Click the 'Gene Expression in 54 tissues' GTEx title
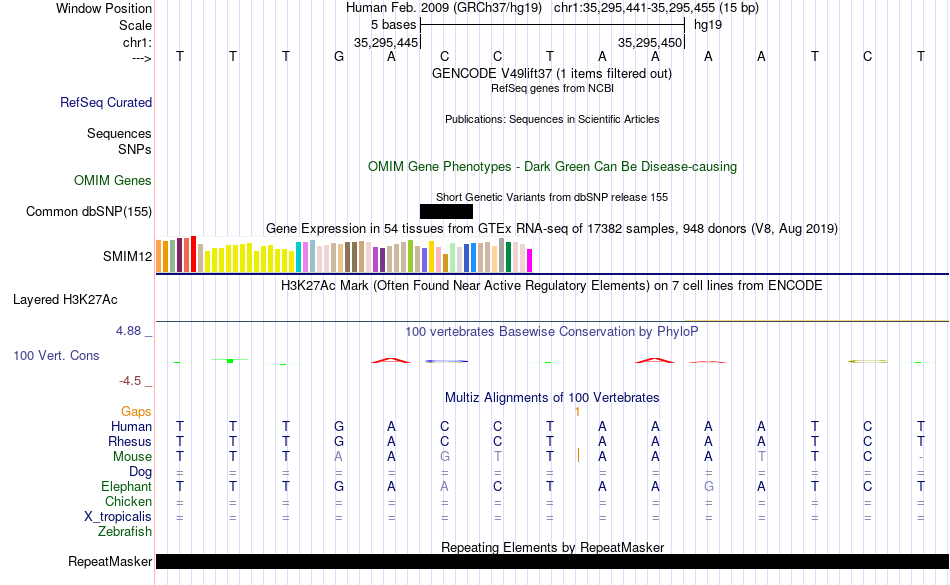 coord(552,228)
